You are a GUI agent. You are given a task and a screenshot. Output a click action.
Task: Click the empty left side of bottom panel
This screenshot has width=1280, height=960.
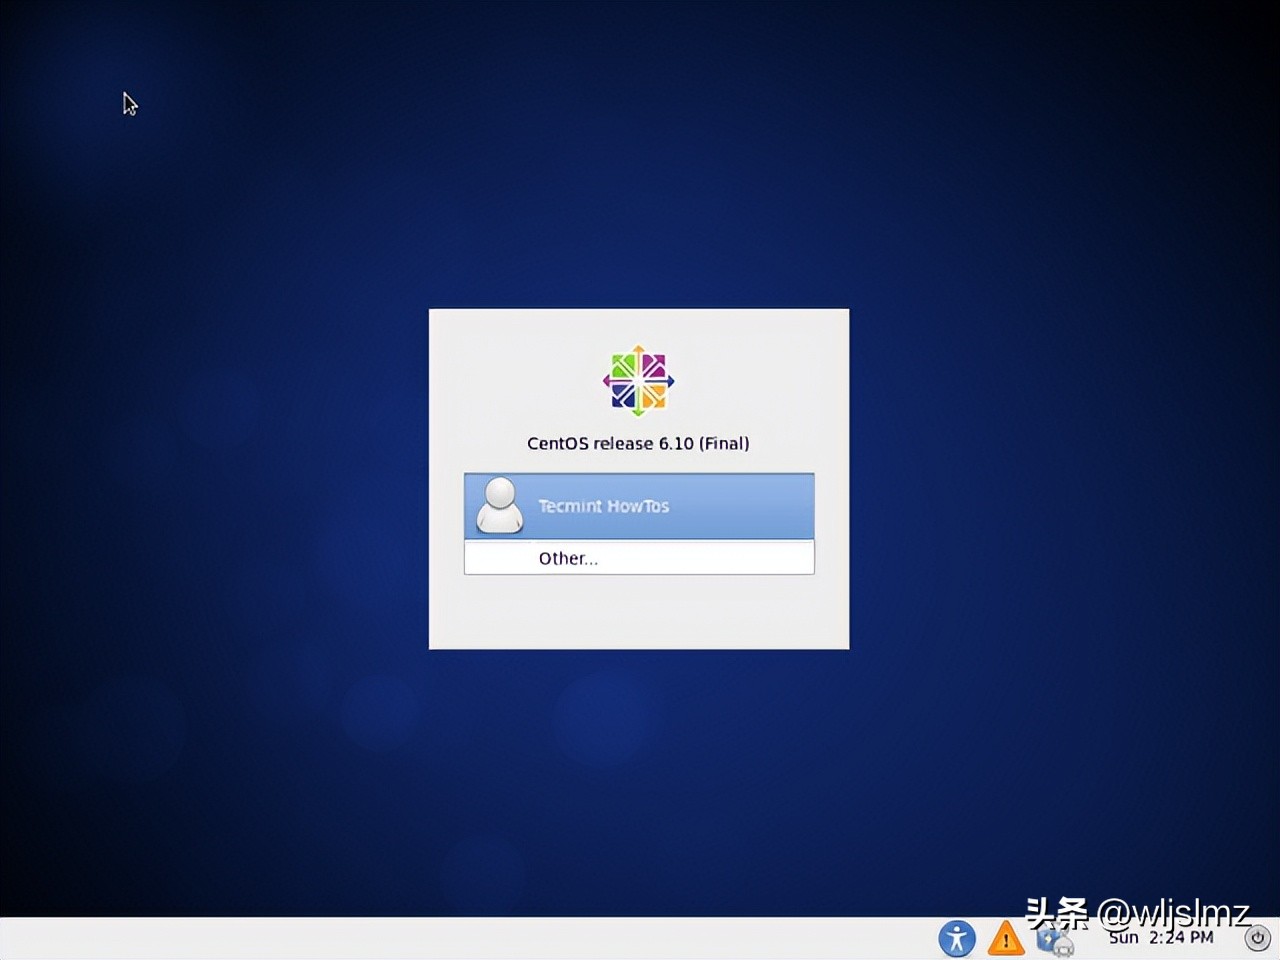point(300,938)
